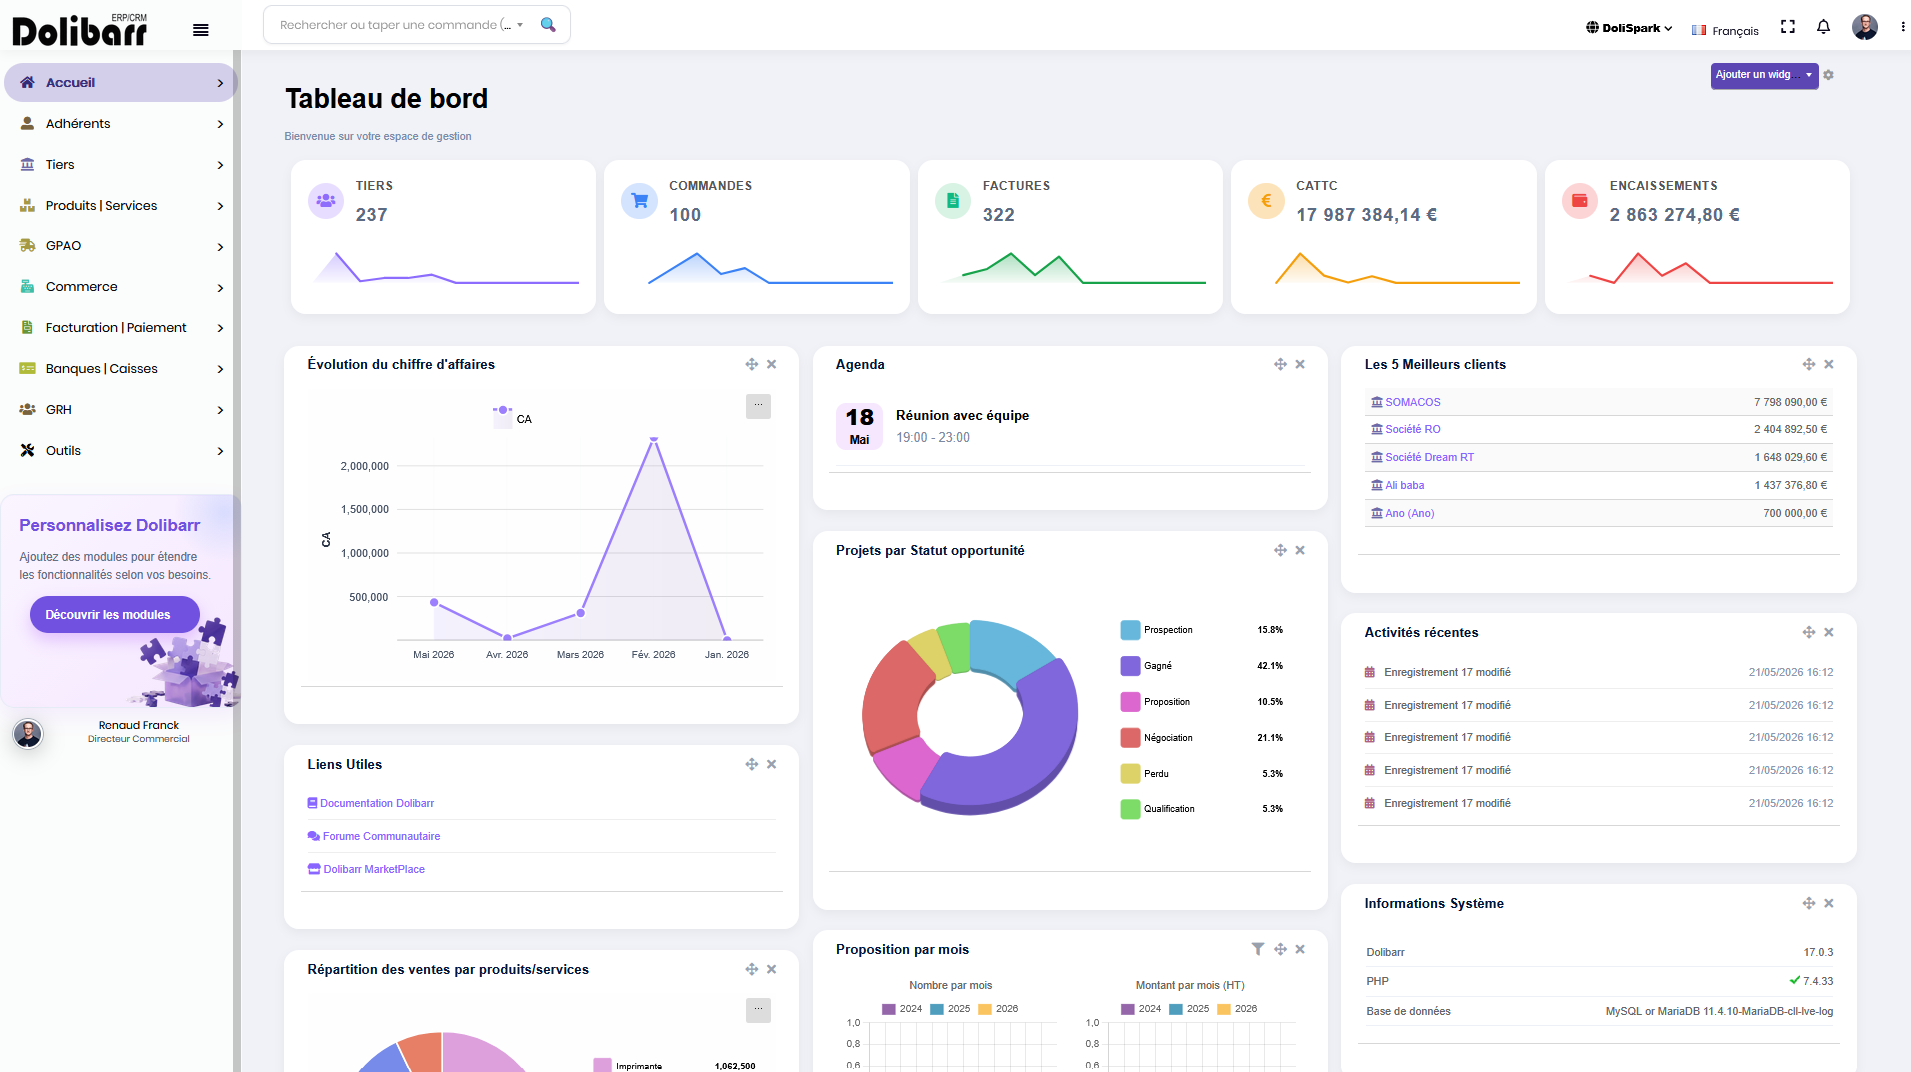Toggle the hamburger sidebar menu icon
This screenshot has width=1911, height=1072.
[x=201, y=30]
